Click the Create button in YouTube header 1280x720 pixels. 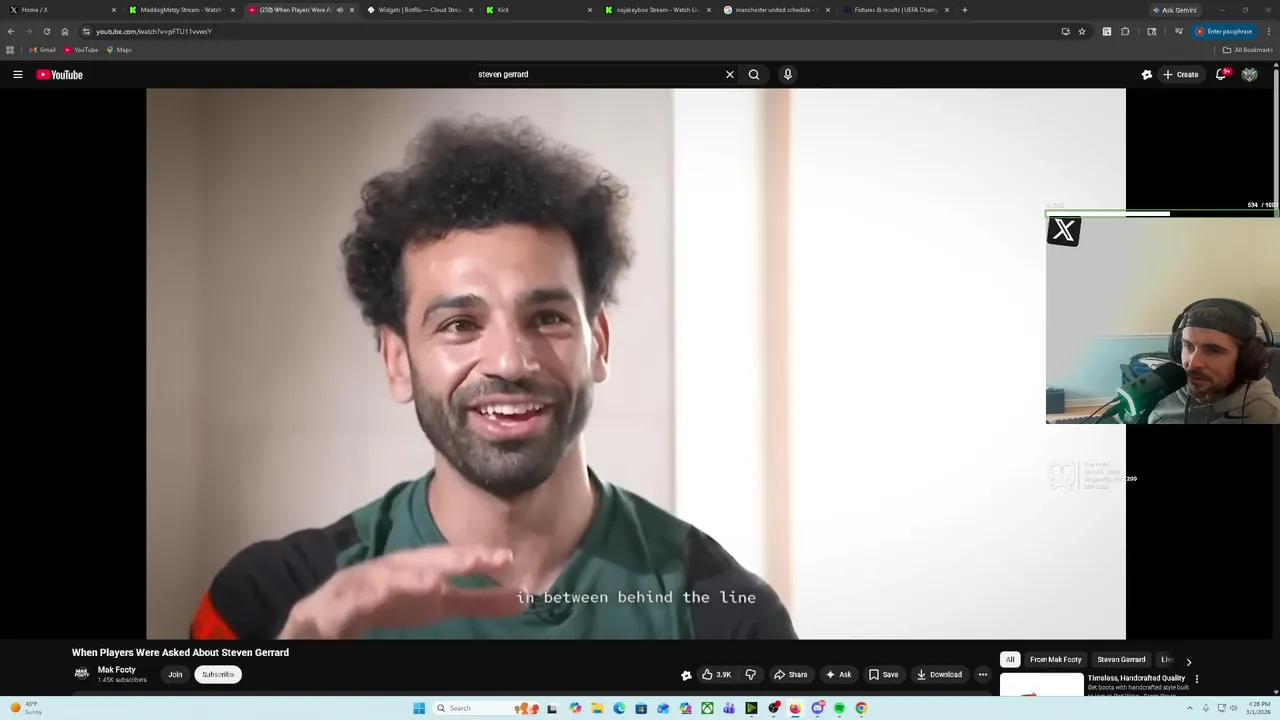(x=1180, y=74)
